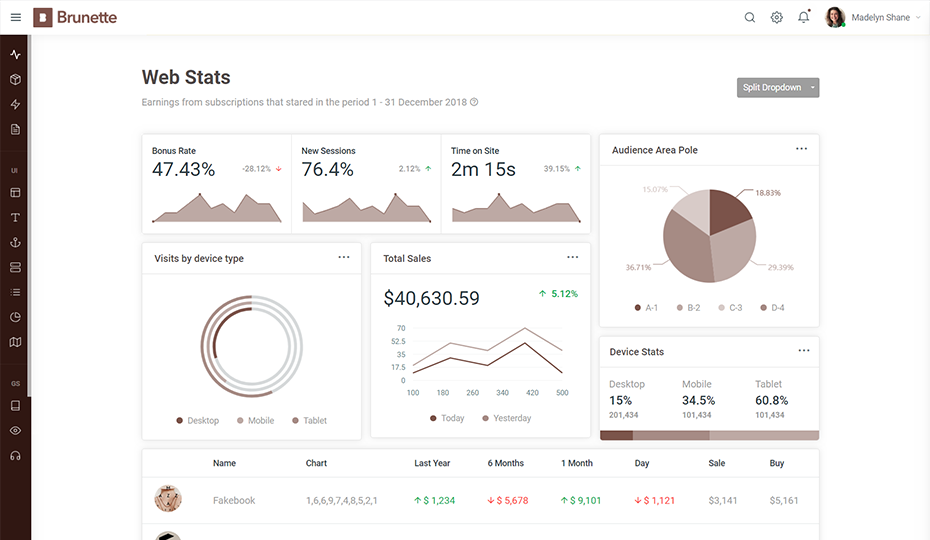Click the $ 1,234 Last Year value

(x=434, y=500)
